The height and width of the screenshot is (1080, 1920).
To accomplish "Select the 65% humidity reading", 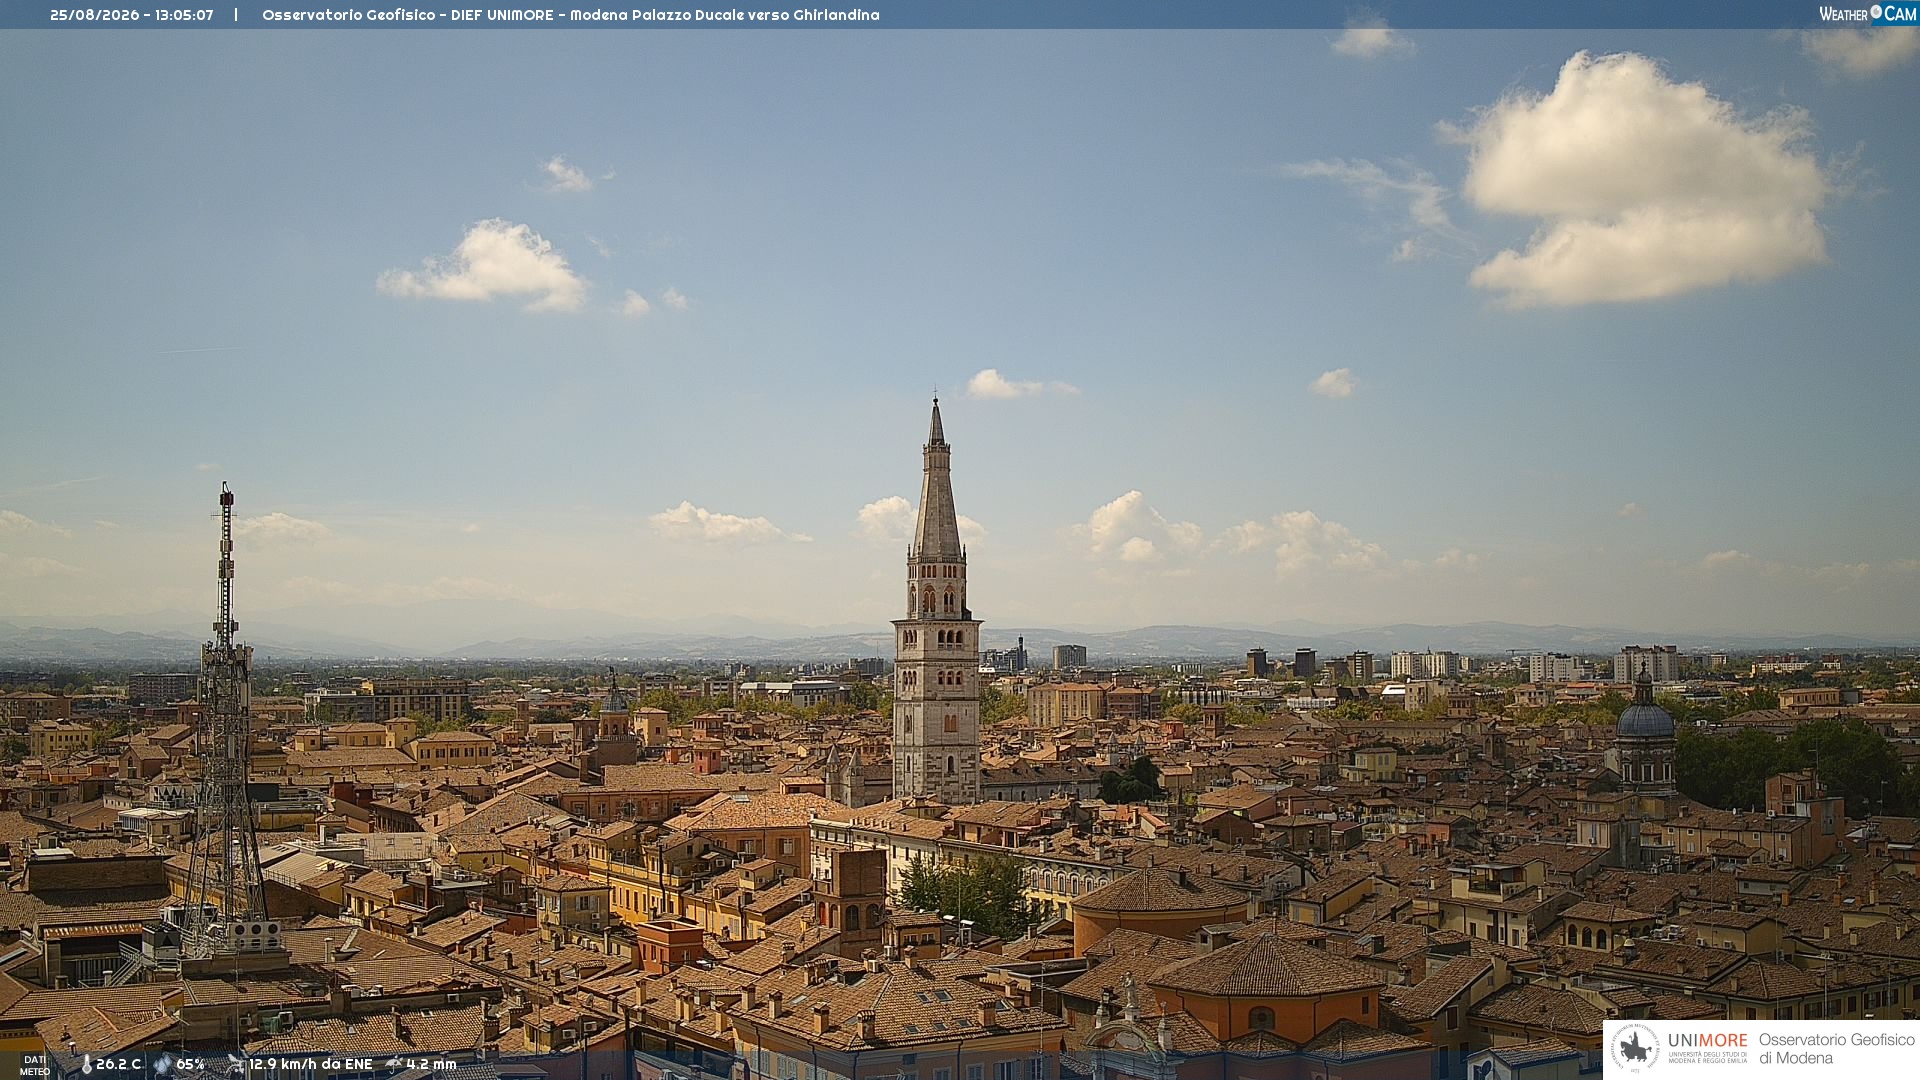I will 190,1064.
